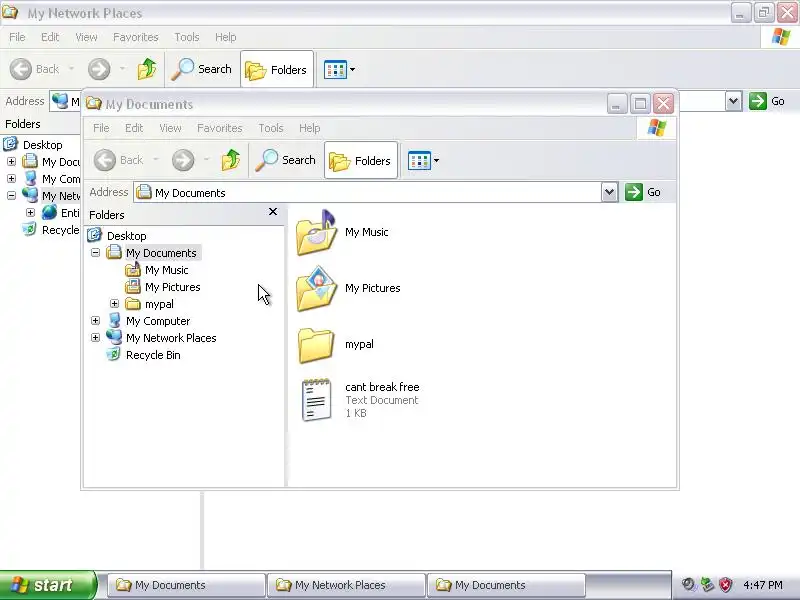Open Tools menu in My Documents window
This screenshot has width=800, height=600.
pos(271,128)
